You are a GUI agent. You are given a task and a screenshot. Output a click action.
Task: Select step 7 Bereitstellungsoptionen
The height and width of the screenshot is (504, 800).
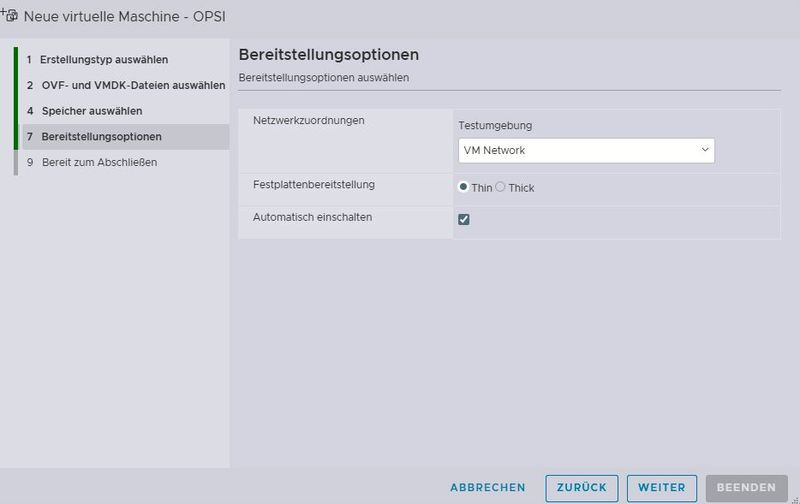[x=124, y=137]
